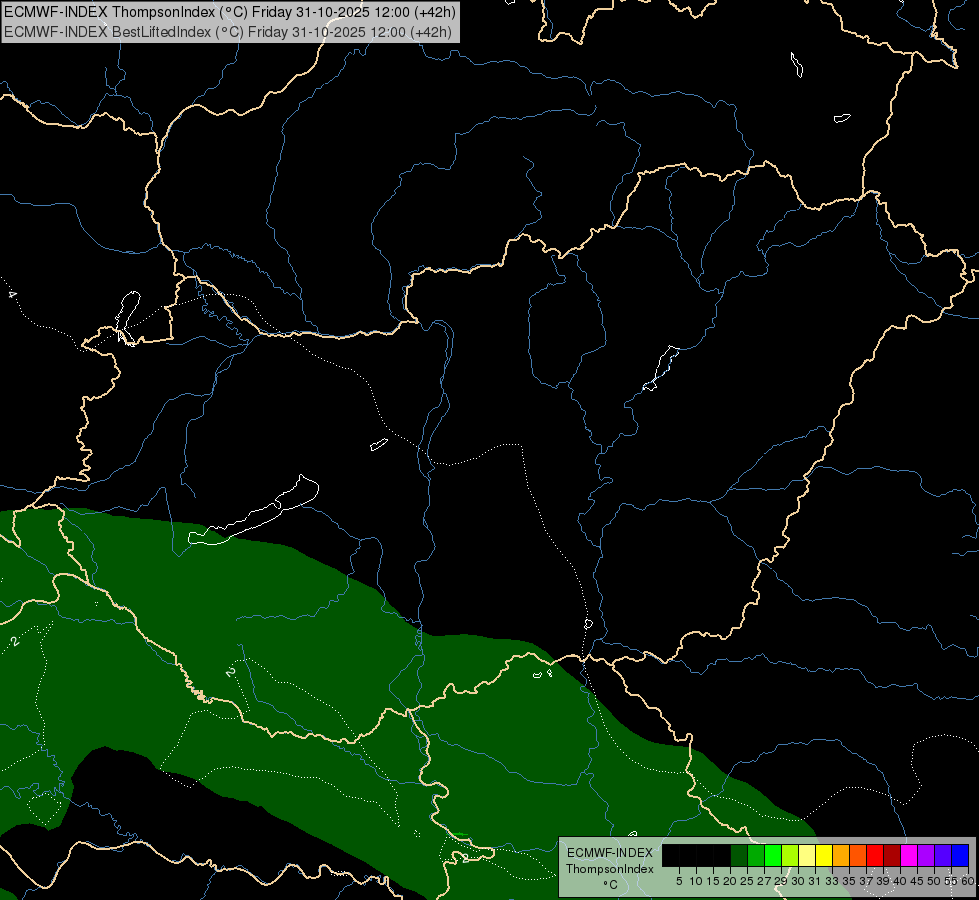Select the medium green 25-27 legend swatch

click(x=756, y=856)
